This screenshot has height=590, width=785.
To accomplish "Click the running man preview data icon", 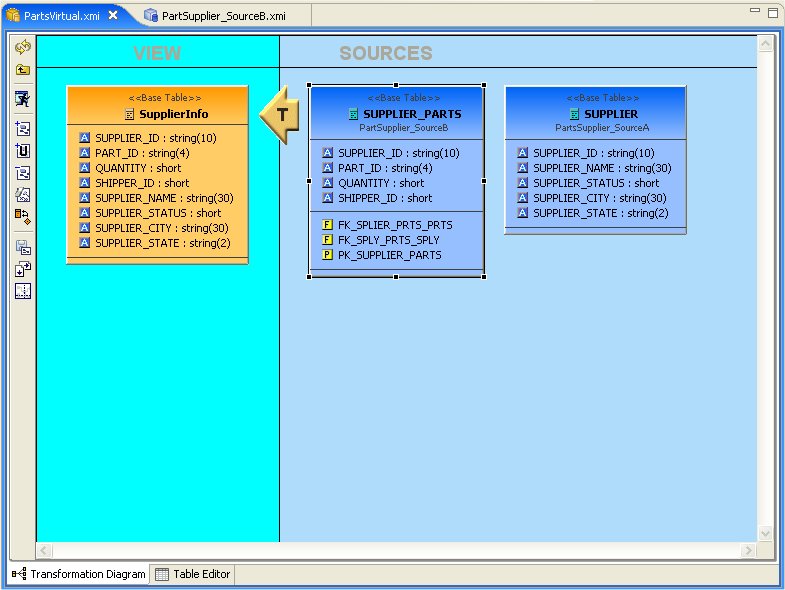I will pyautogui.click(x=23, y=99).
